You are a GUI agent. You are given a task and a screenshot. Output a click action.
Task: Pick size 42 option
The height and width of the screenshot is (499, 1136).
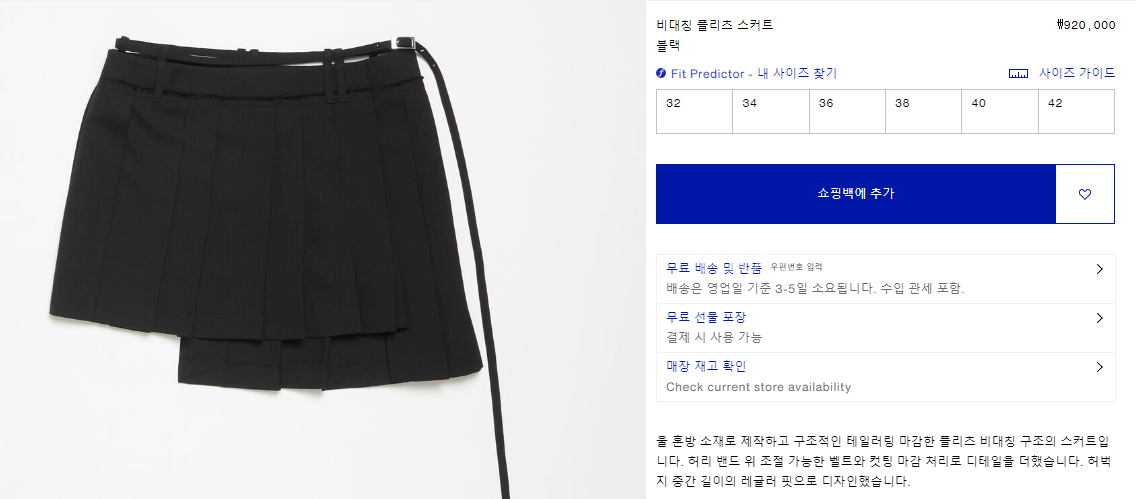1077,112
